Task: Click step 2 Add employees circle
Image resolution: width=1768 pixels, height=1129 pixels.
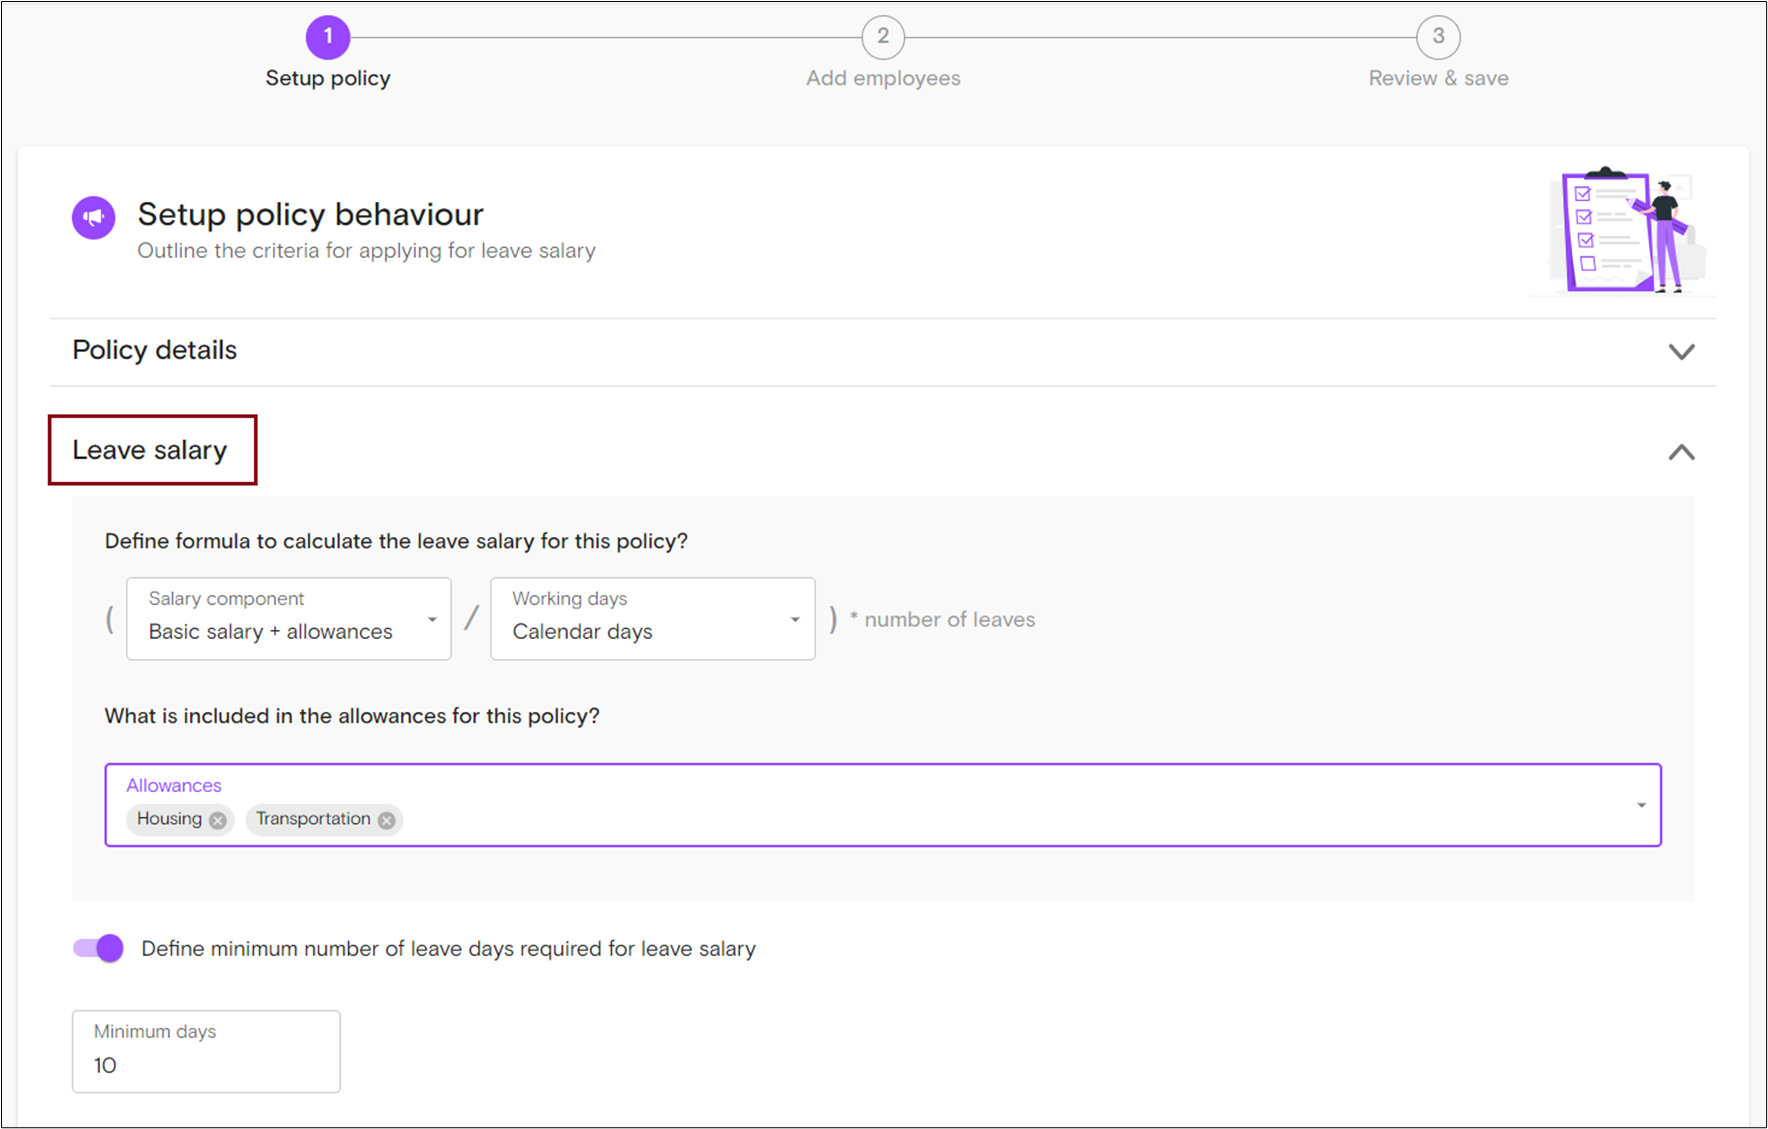Action: point(882,37)
